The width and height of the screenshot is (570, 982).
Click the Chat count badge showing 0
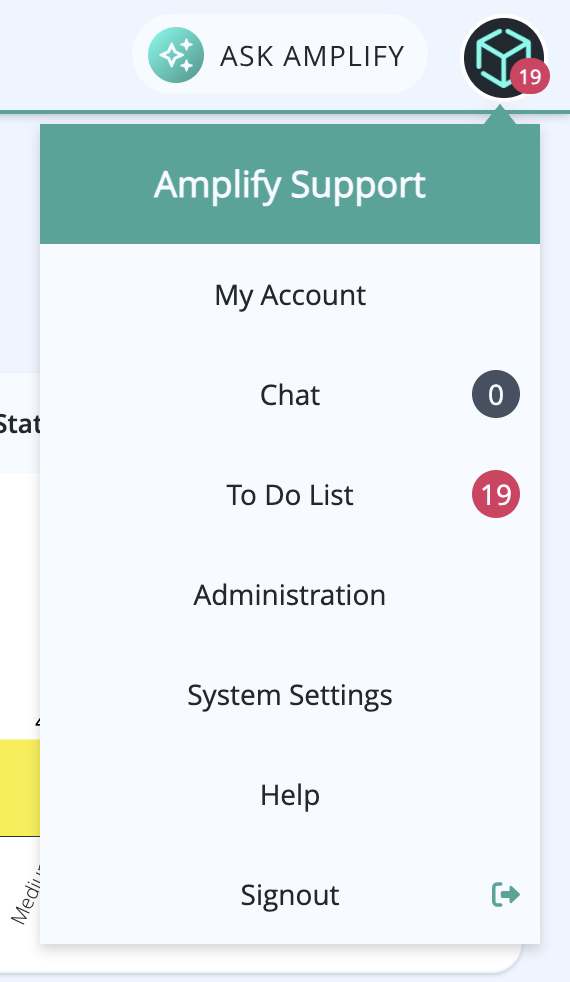coord(495,395)
